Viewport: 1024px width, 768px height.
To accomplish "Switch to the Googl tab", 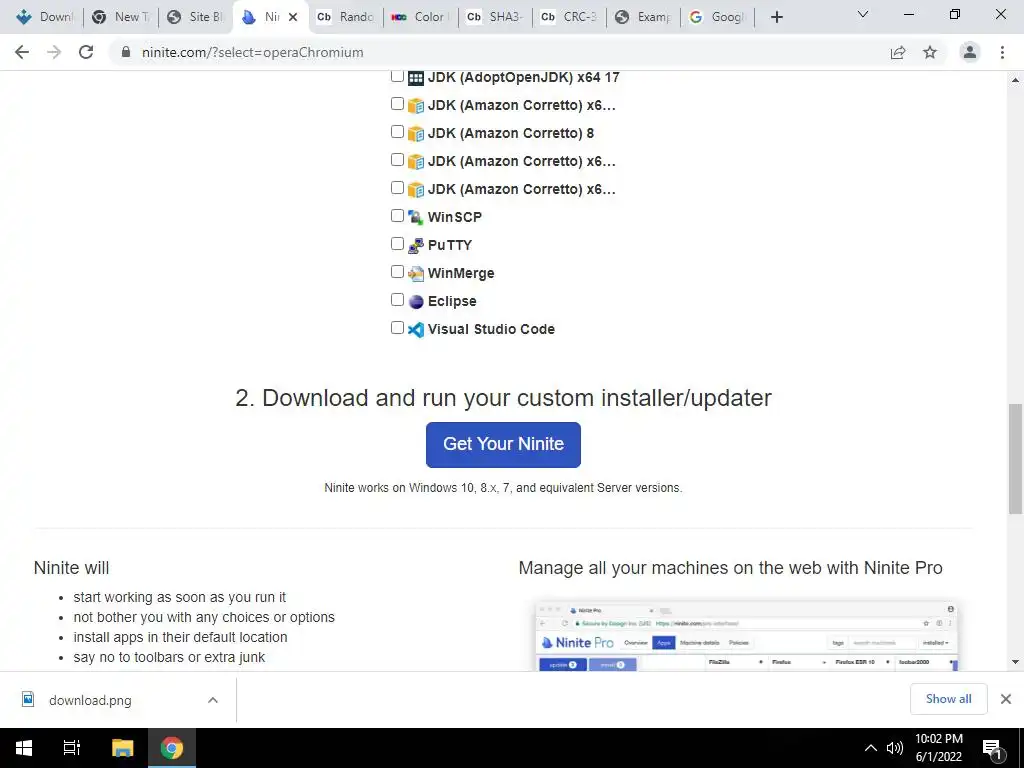I will click(718, 17).
